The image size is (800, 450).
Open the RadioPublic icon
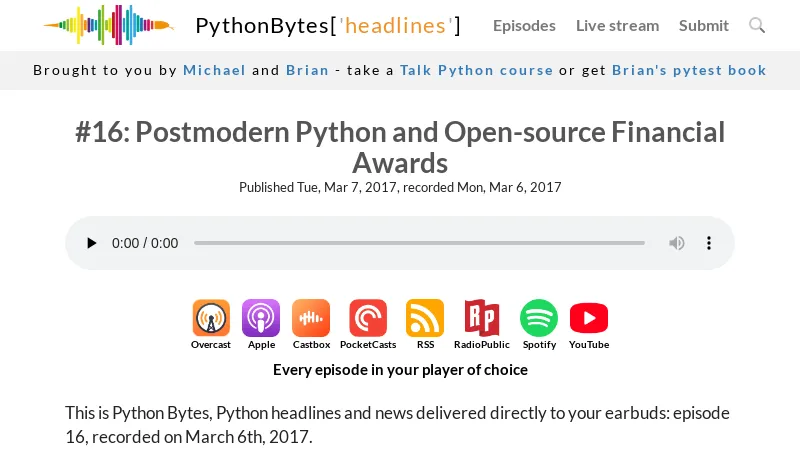pyautogui.click(x=481, y=319)
